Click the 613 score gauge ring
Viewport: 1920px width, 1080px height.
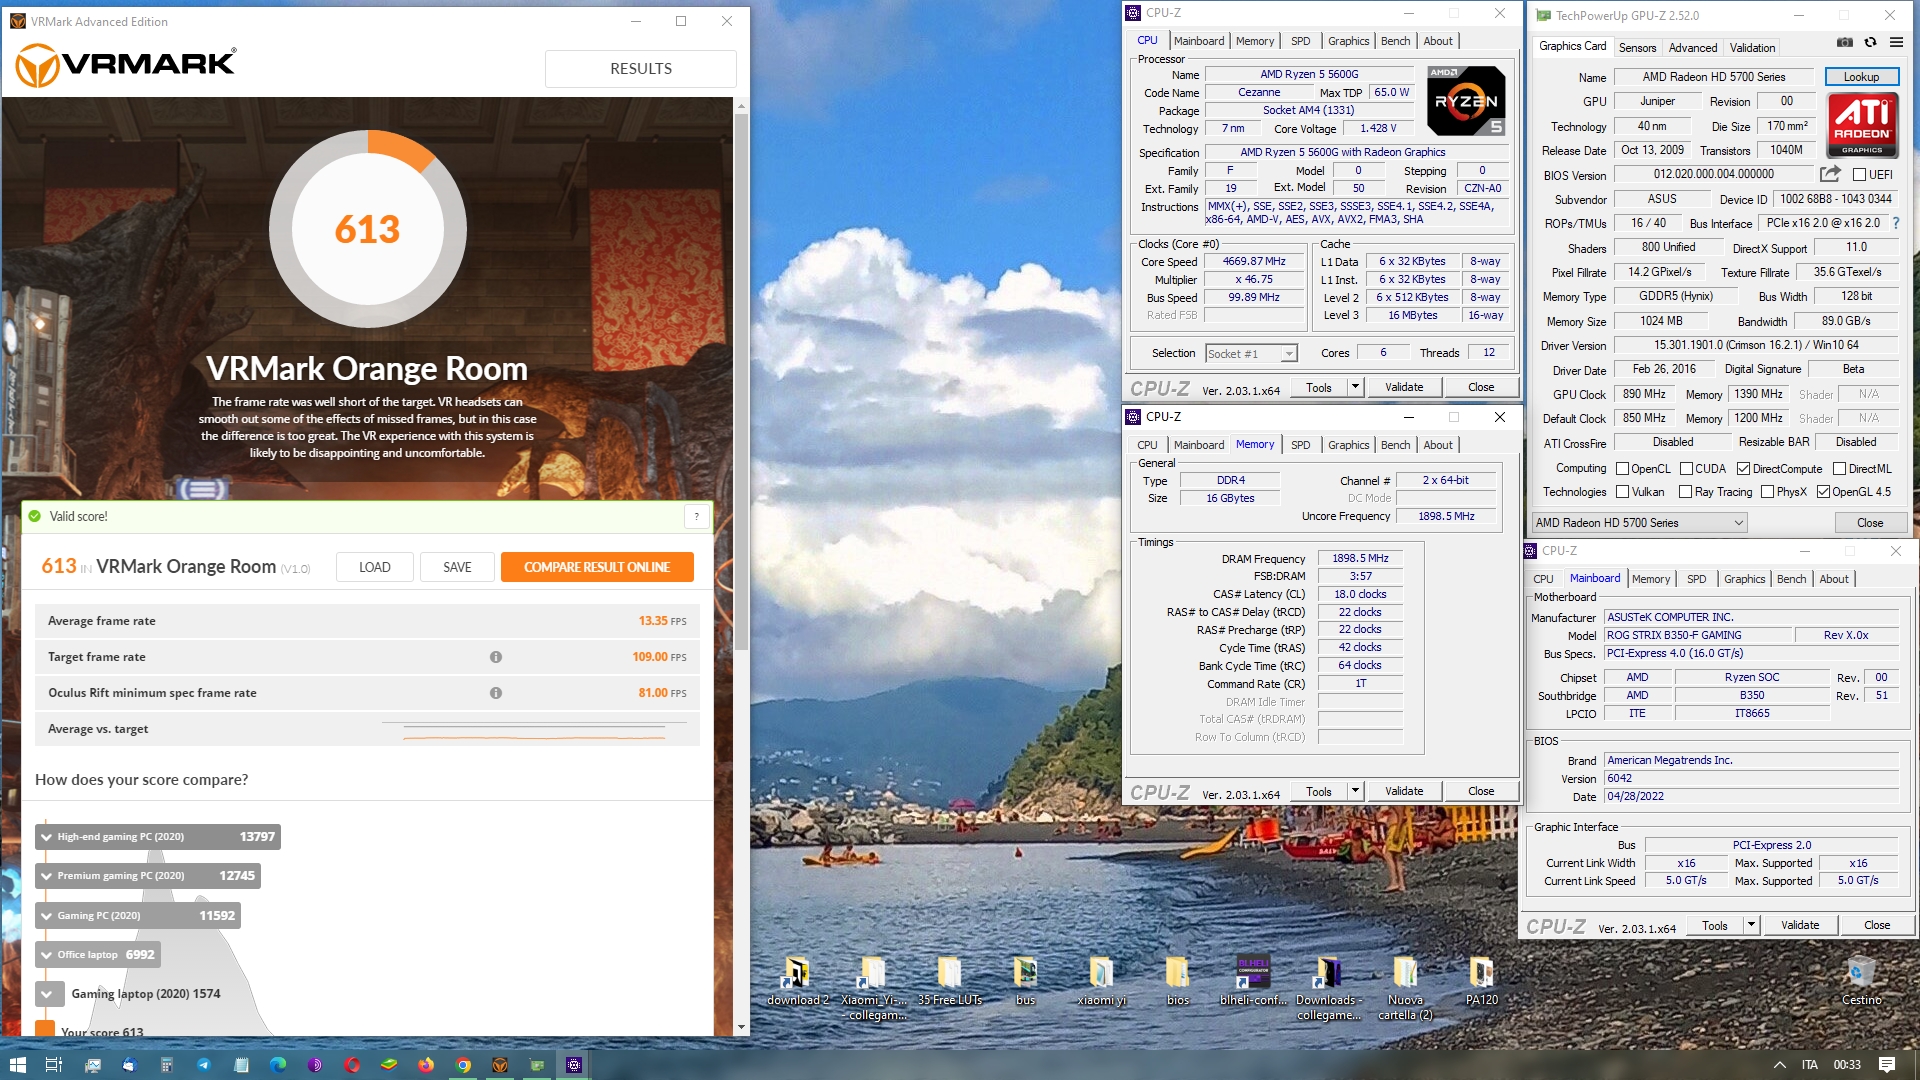(368, 229)
